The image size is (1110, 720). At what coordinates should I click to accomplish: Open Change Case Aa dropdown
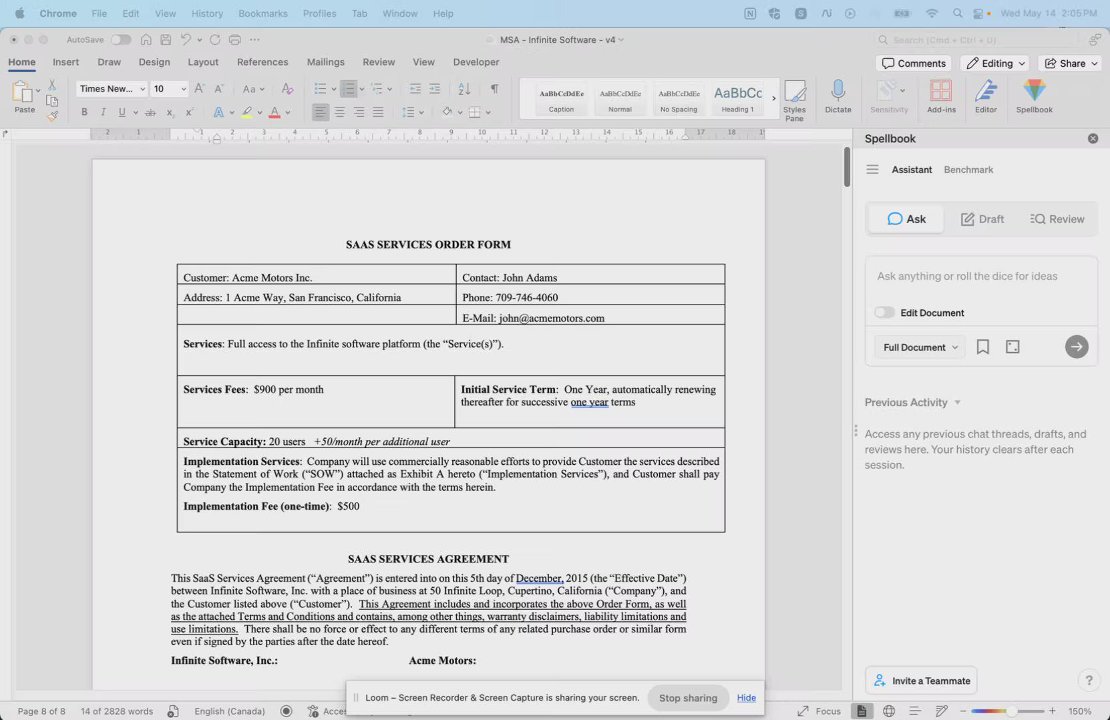253,88
